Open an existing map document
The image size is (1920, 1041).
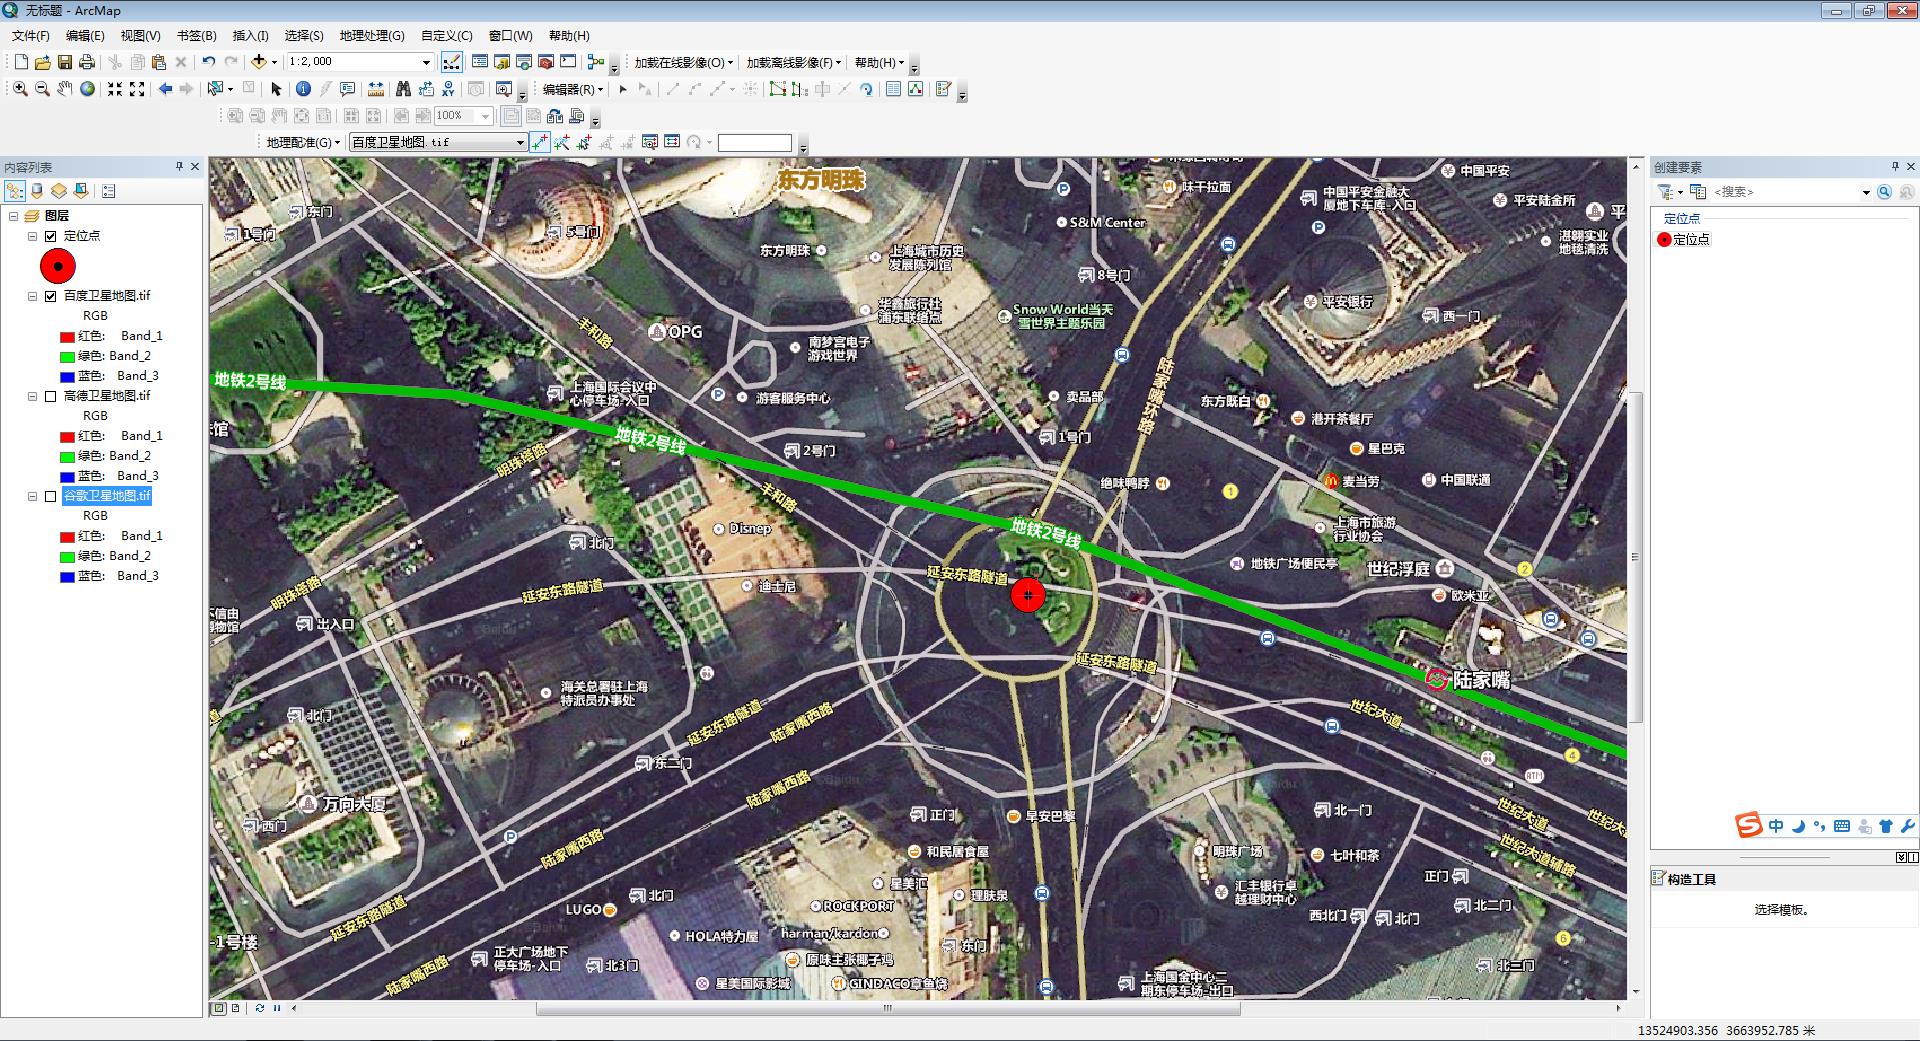(42, 62)
